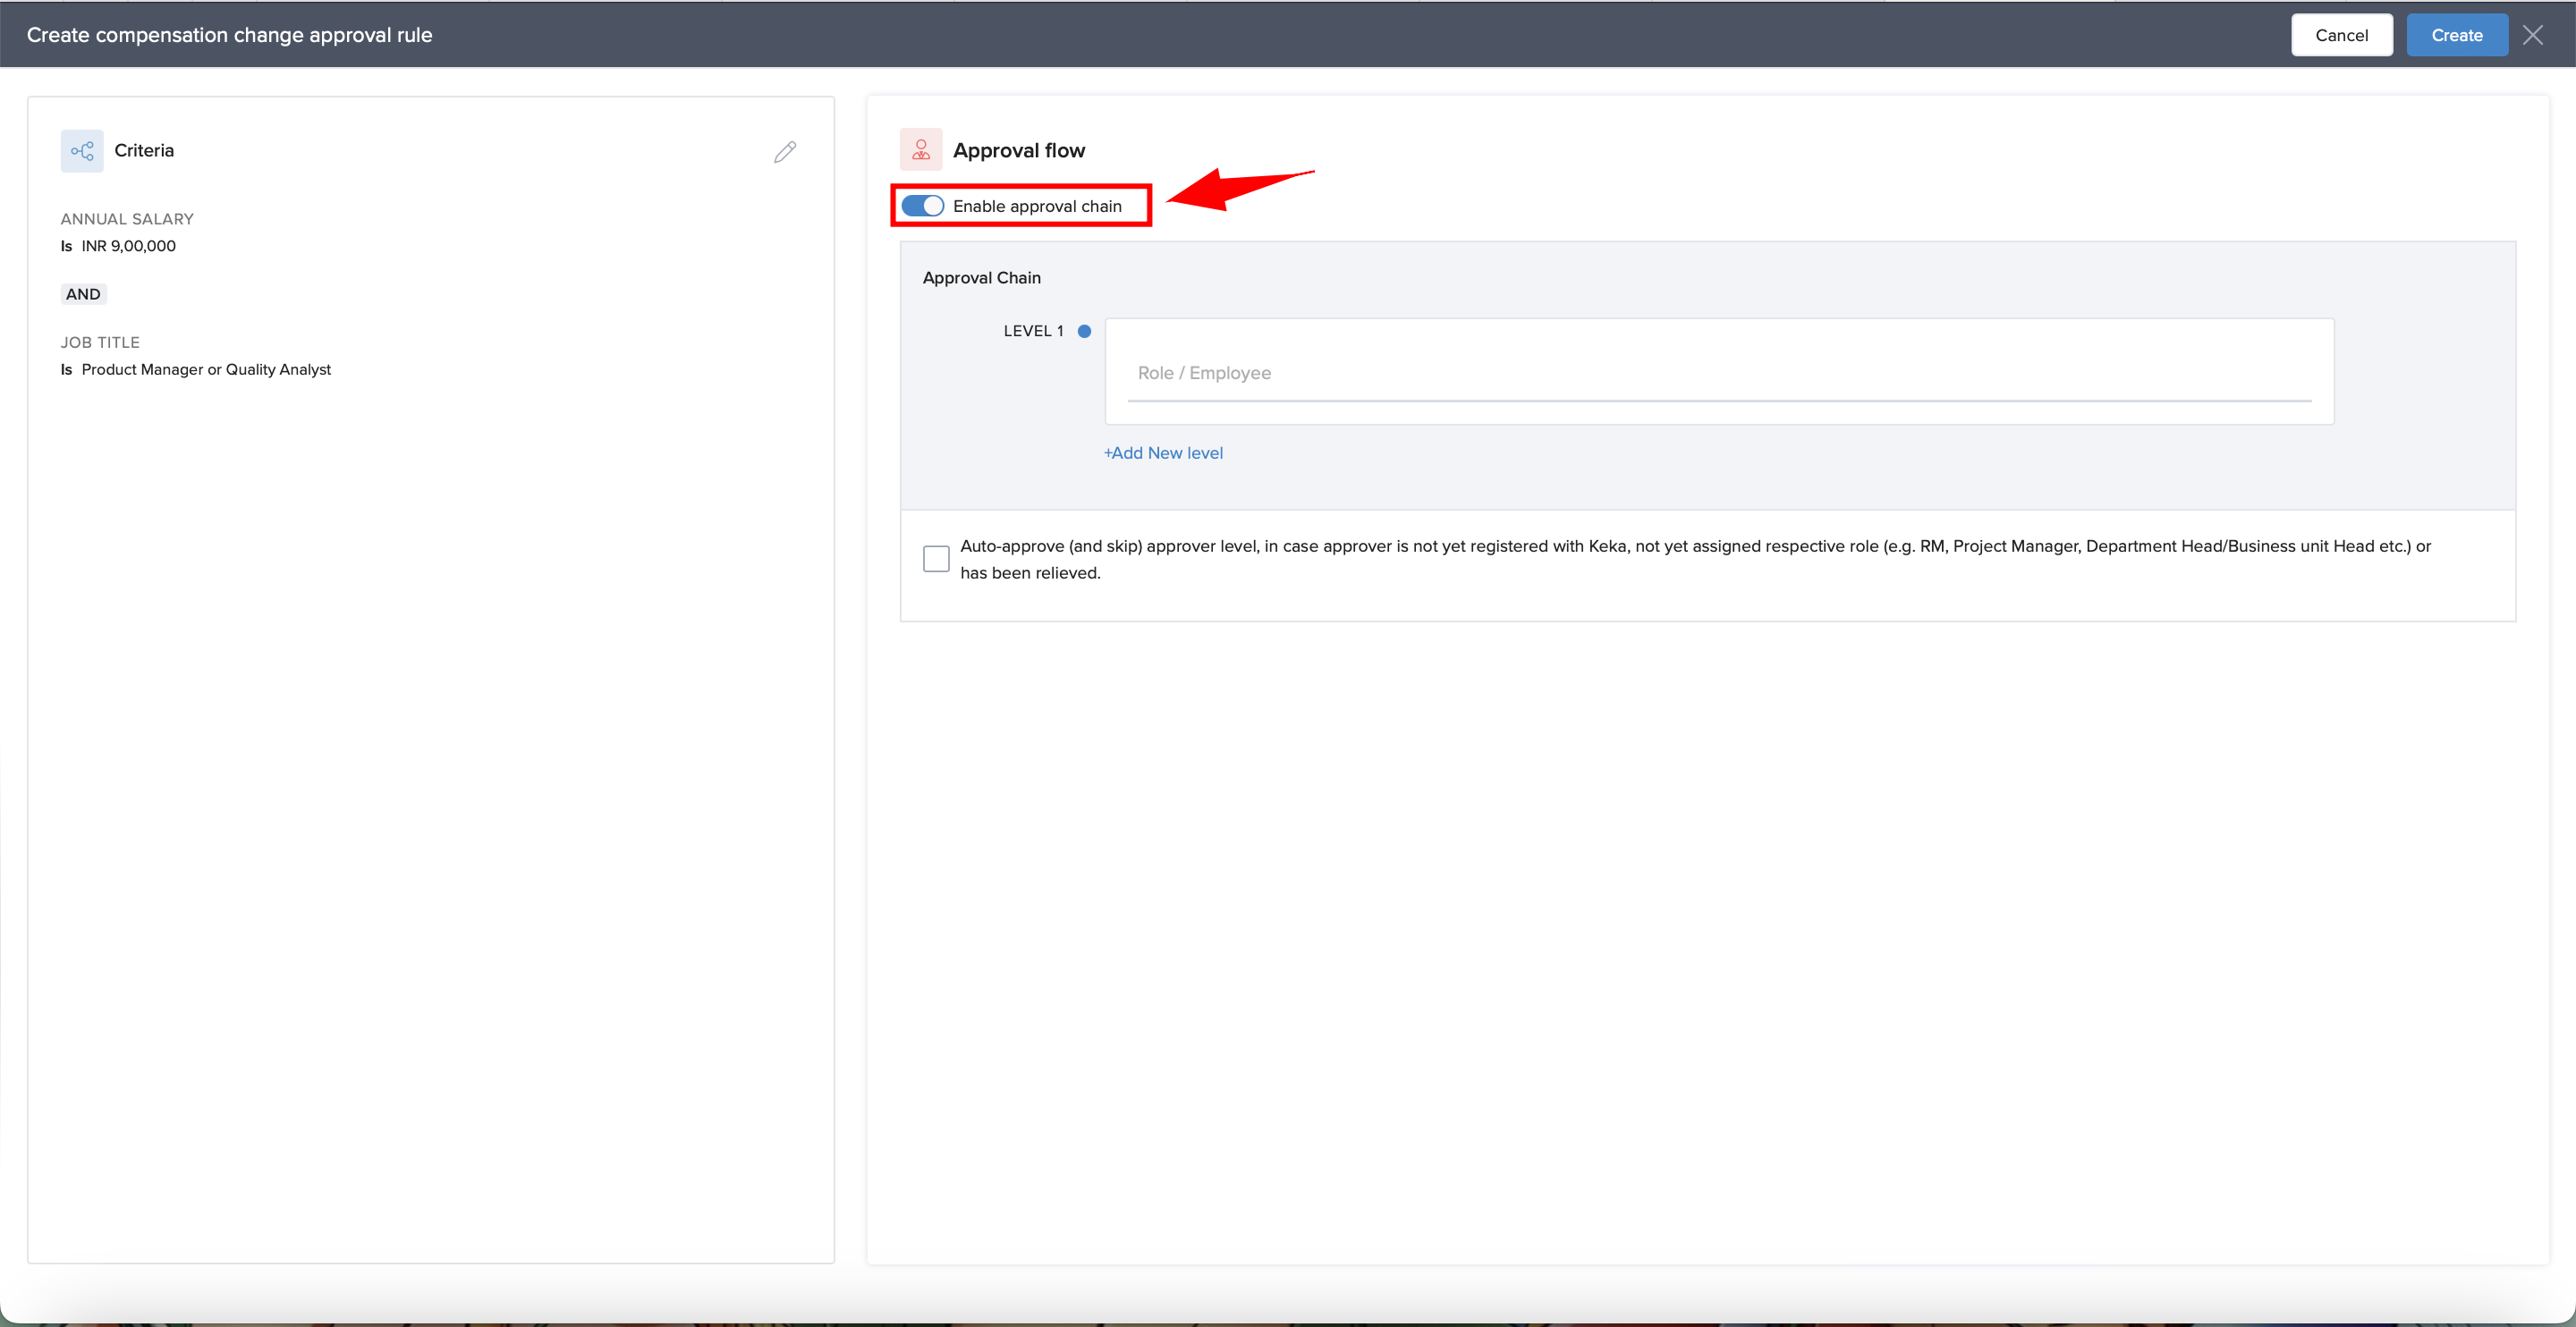
Task: Click the blue dot beside LEVEL 1
Action: pos(1084,331)
